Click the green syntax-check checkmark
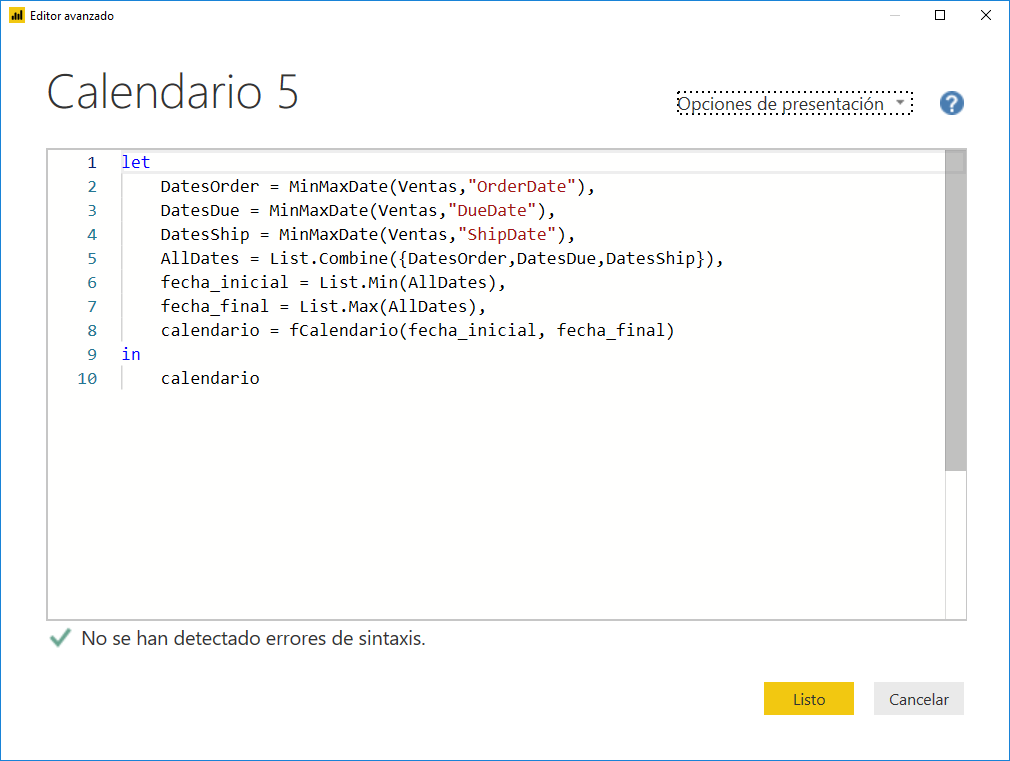This screenshot has width=1010, height=761. (59, 638)
